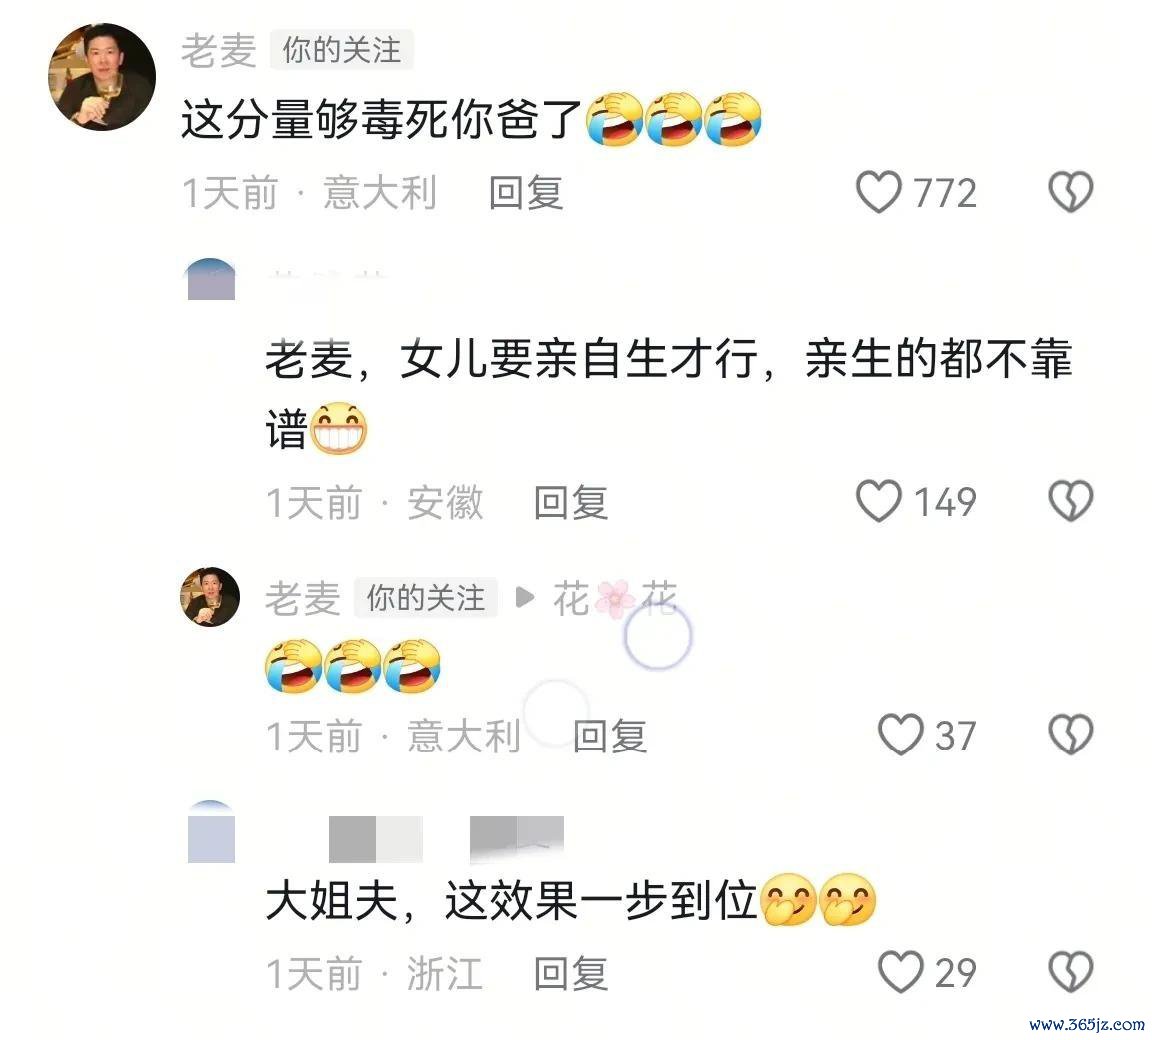Tap broken heart on the Zhejiang comment

[x=1070, y=972]
